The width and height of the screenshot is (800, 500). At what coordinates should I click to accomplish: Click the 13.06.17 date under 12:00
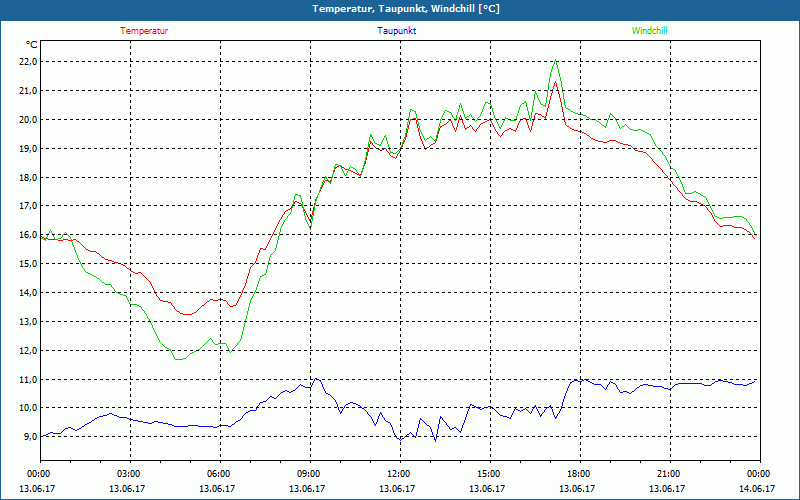pos(397,488)
